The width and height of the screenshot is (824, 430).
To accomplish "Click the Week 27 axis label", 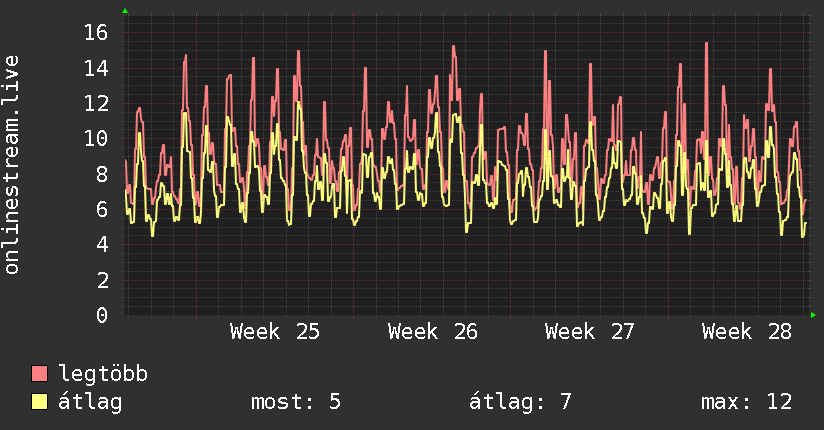I will [590, 332].
